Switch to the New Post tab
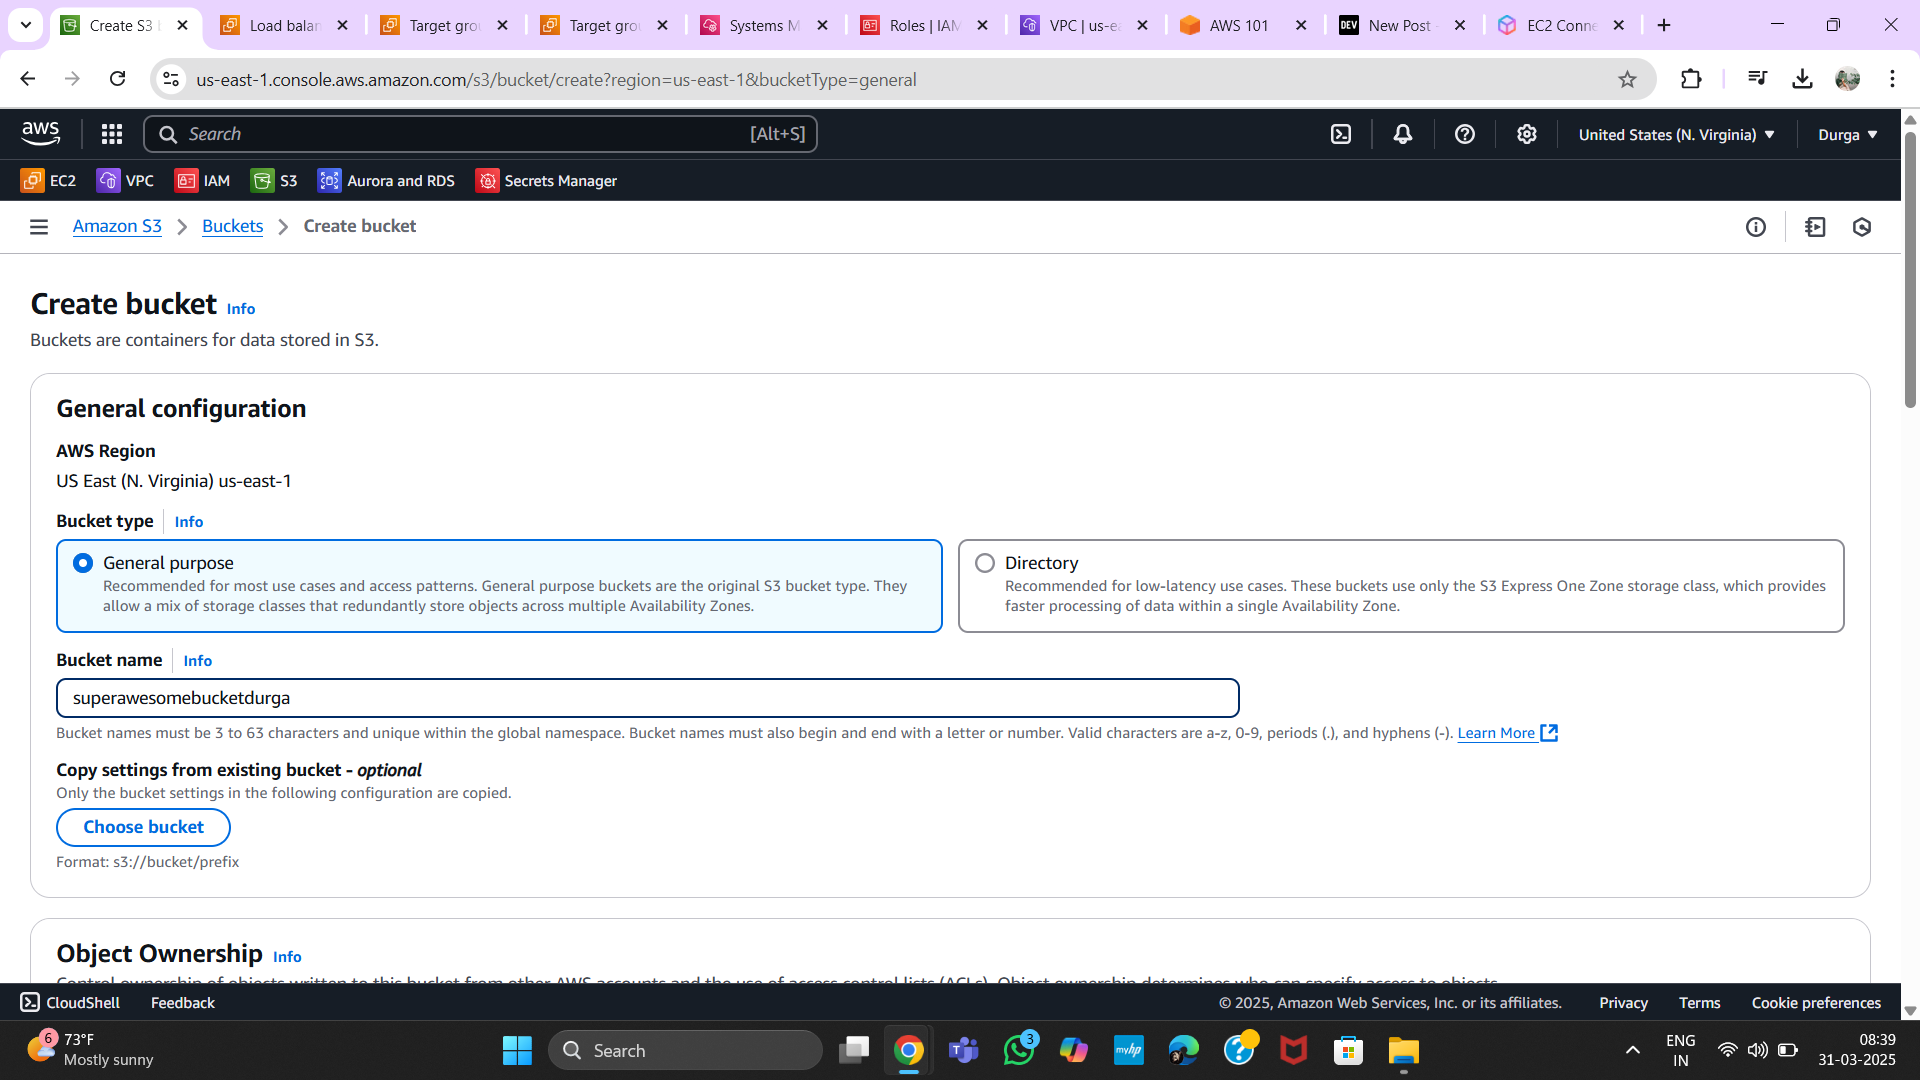Screen dimensions: 1920x1080 1403,25
